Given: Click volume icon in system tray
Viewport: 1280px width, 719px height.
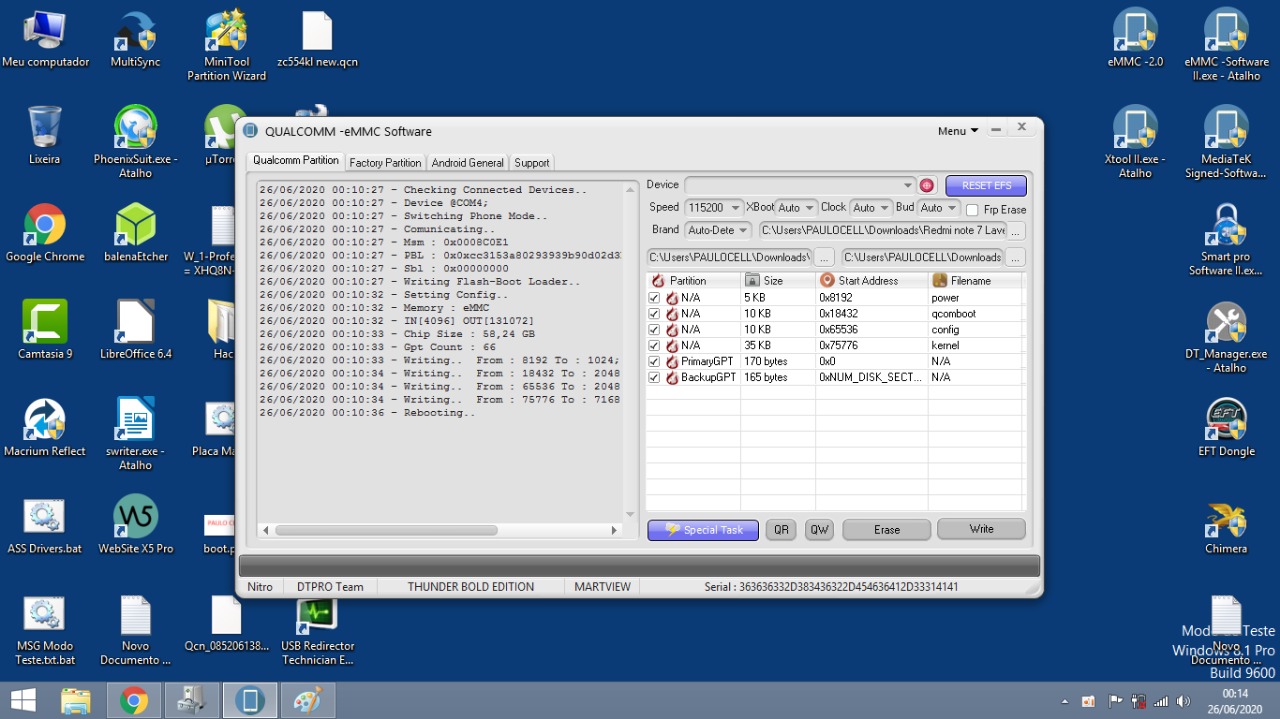Looking at the screenshot, I should (x=1184, y=701).
